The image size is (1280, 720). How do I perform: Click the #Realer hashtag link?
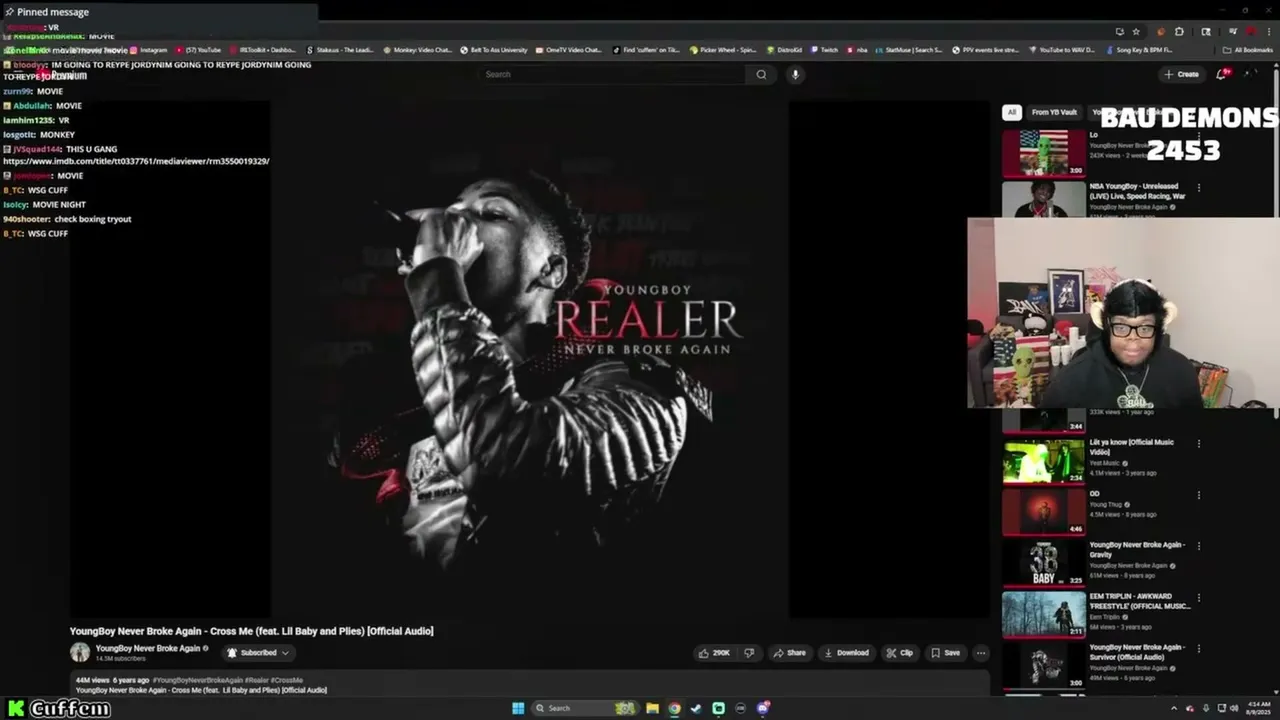point(257,680)
